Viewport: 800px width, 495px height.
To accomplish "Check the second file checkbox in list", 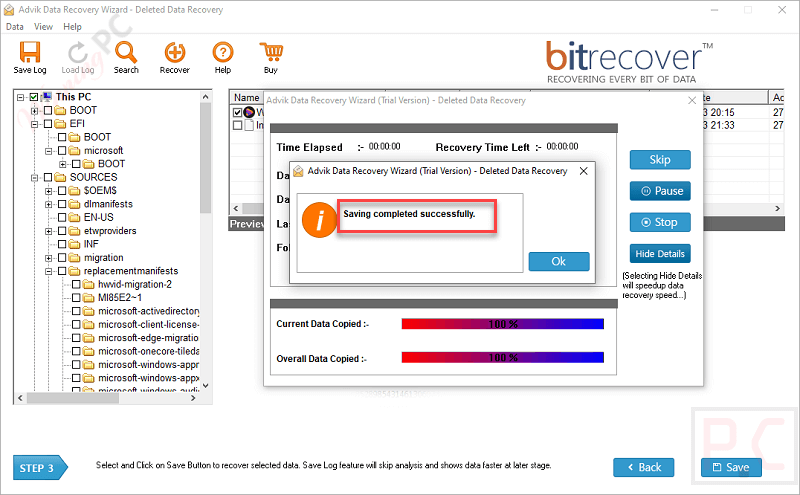I will (x=237, y=125).
